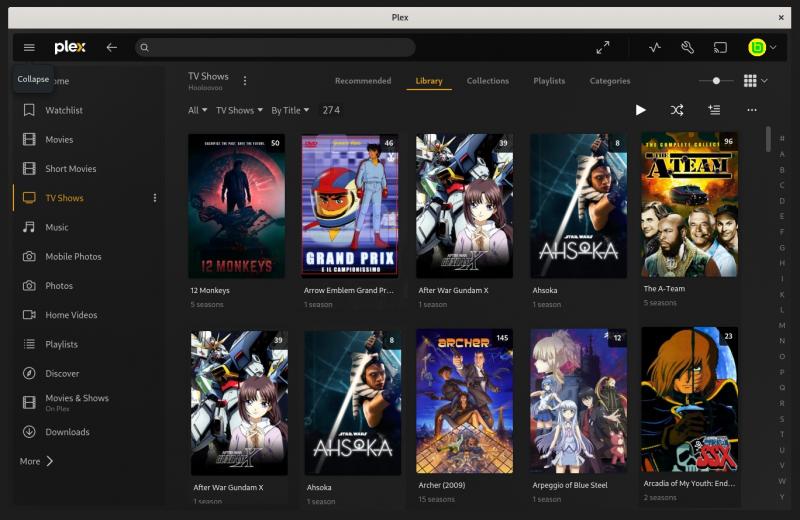Viewport: 800px width, 520px height.
Task: Open the 12 Monkeys poster
Action: [x=237, y=206]
